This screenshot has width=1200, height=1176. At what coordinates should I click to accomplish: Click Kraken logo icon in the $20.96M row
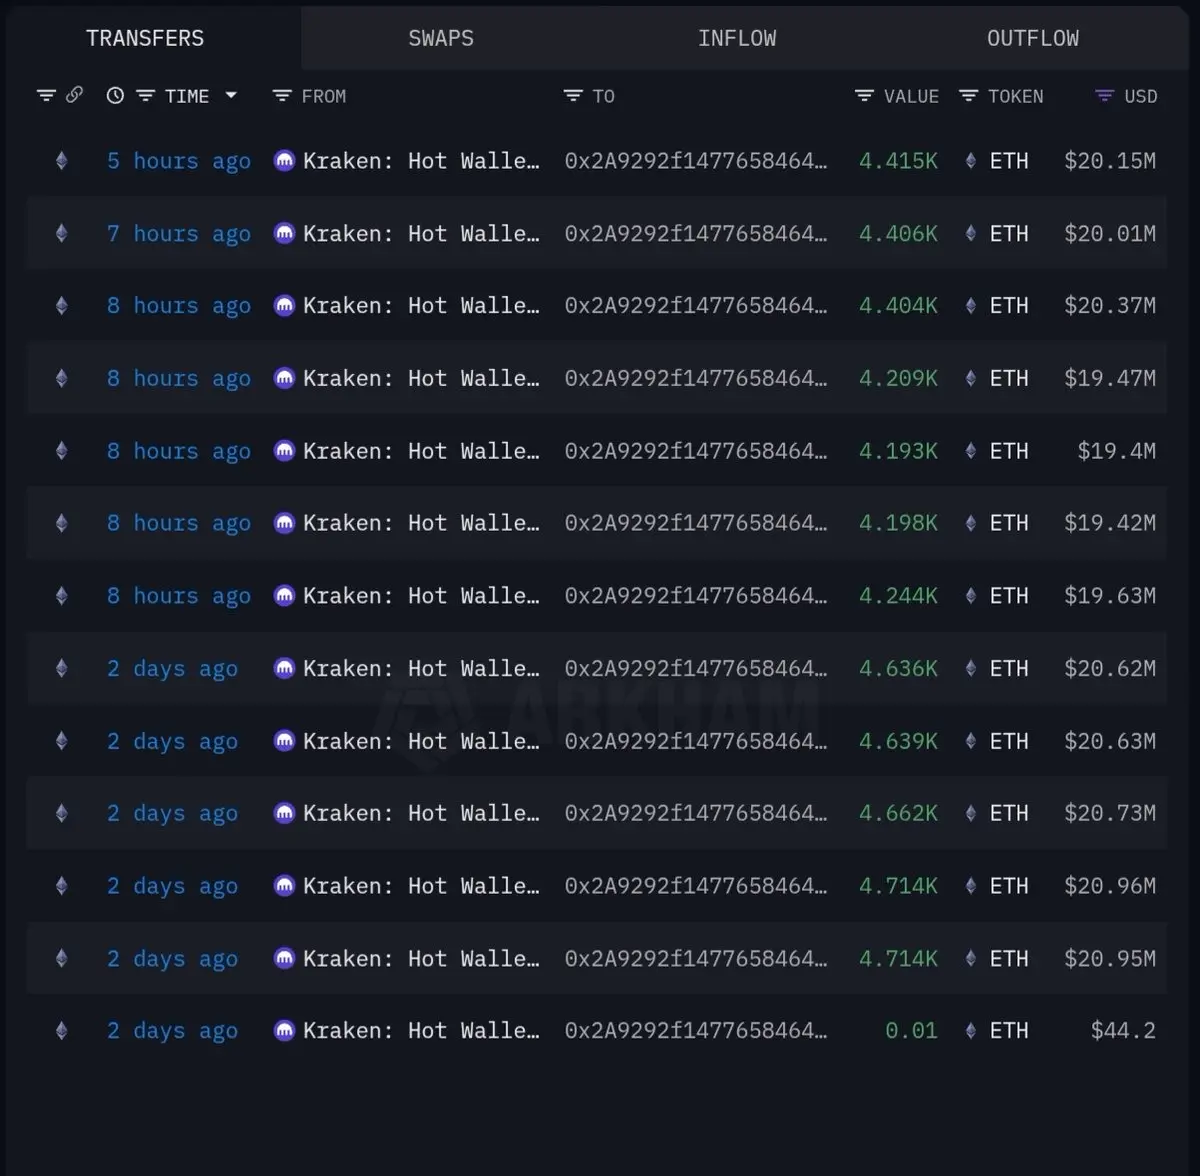pos(284,886)
